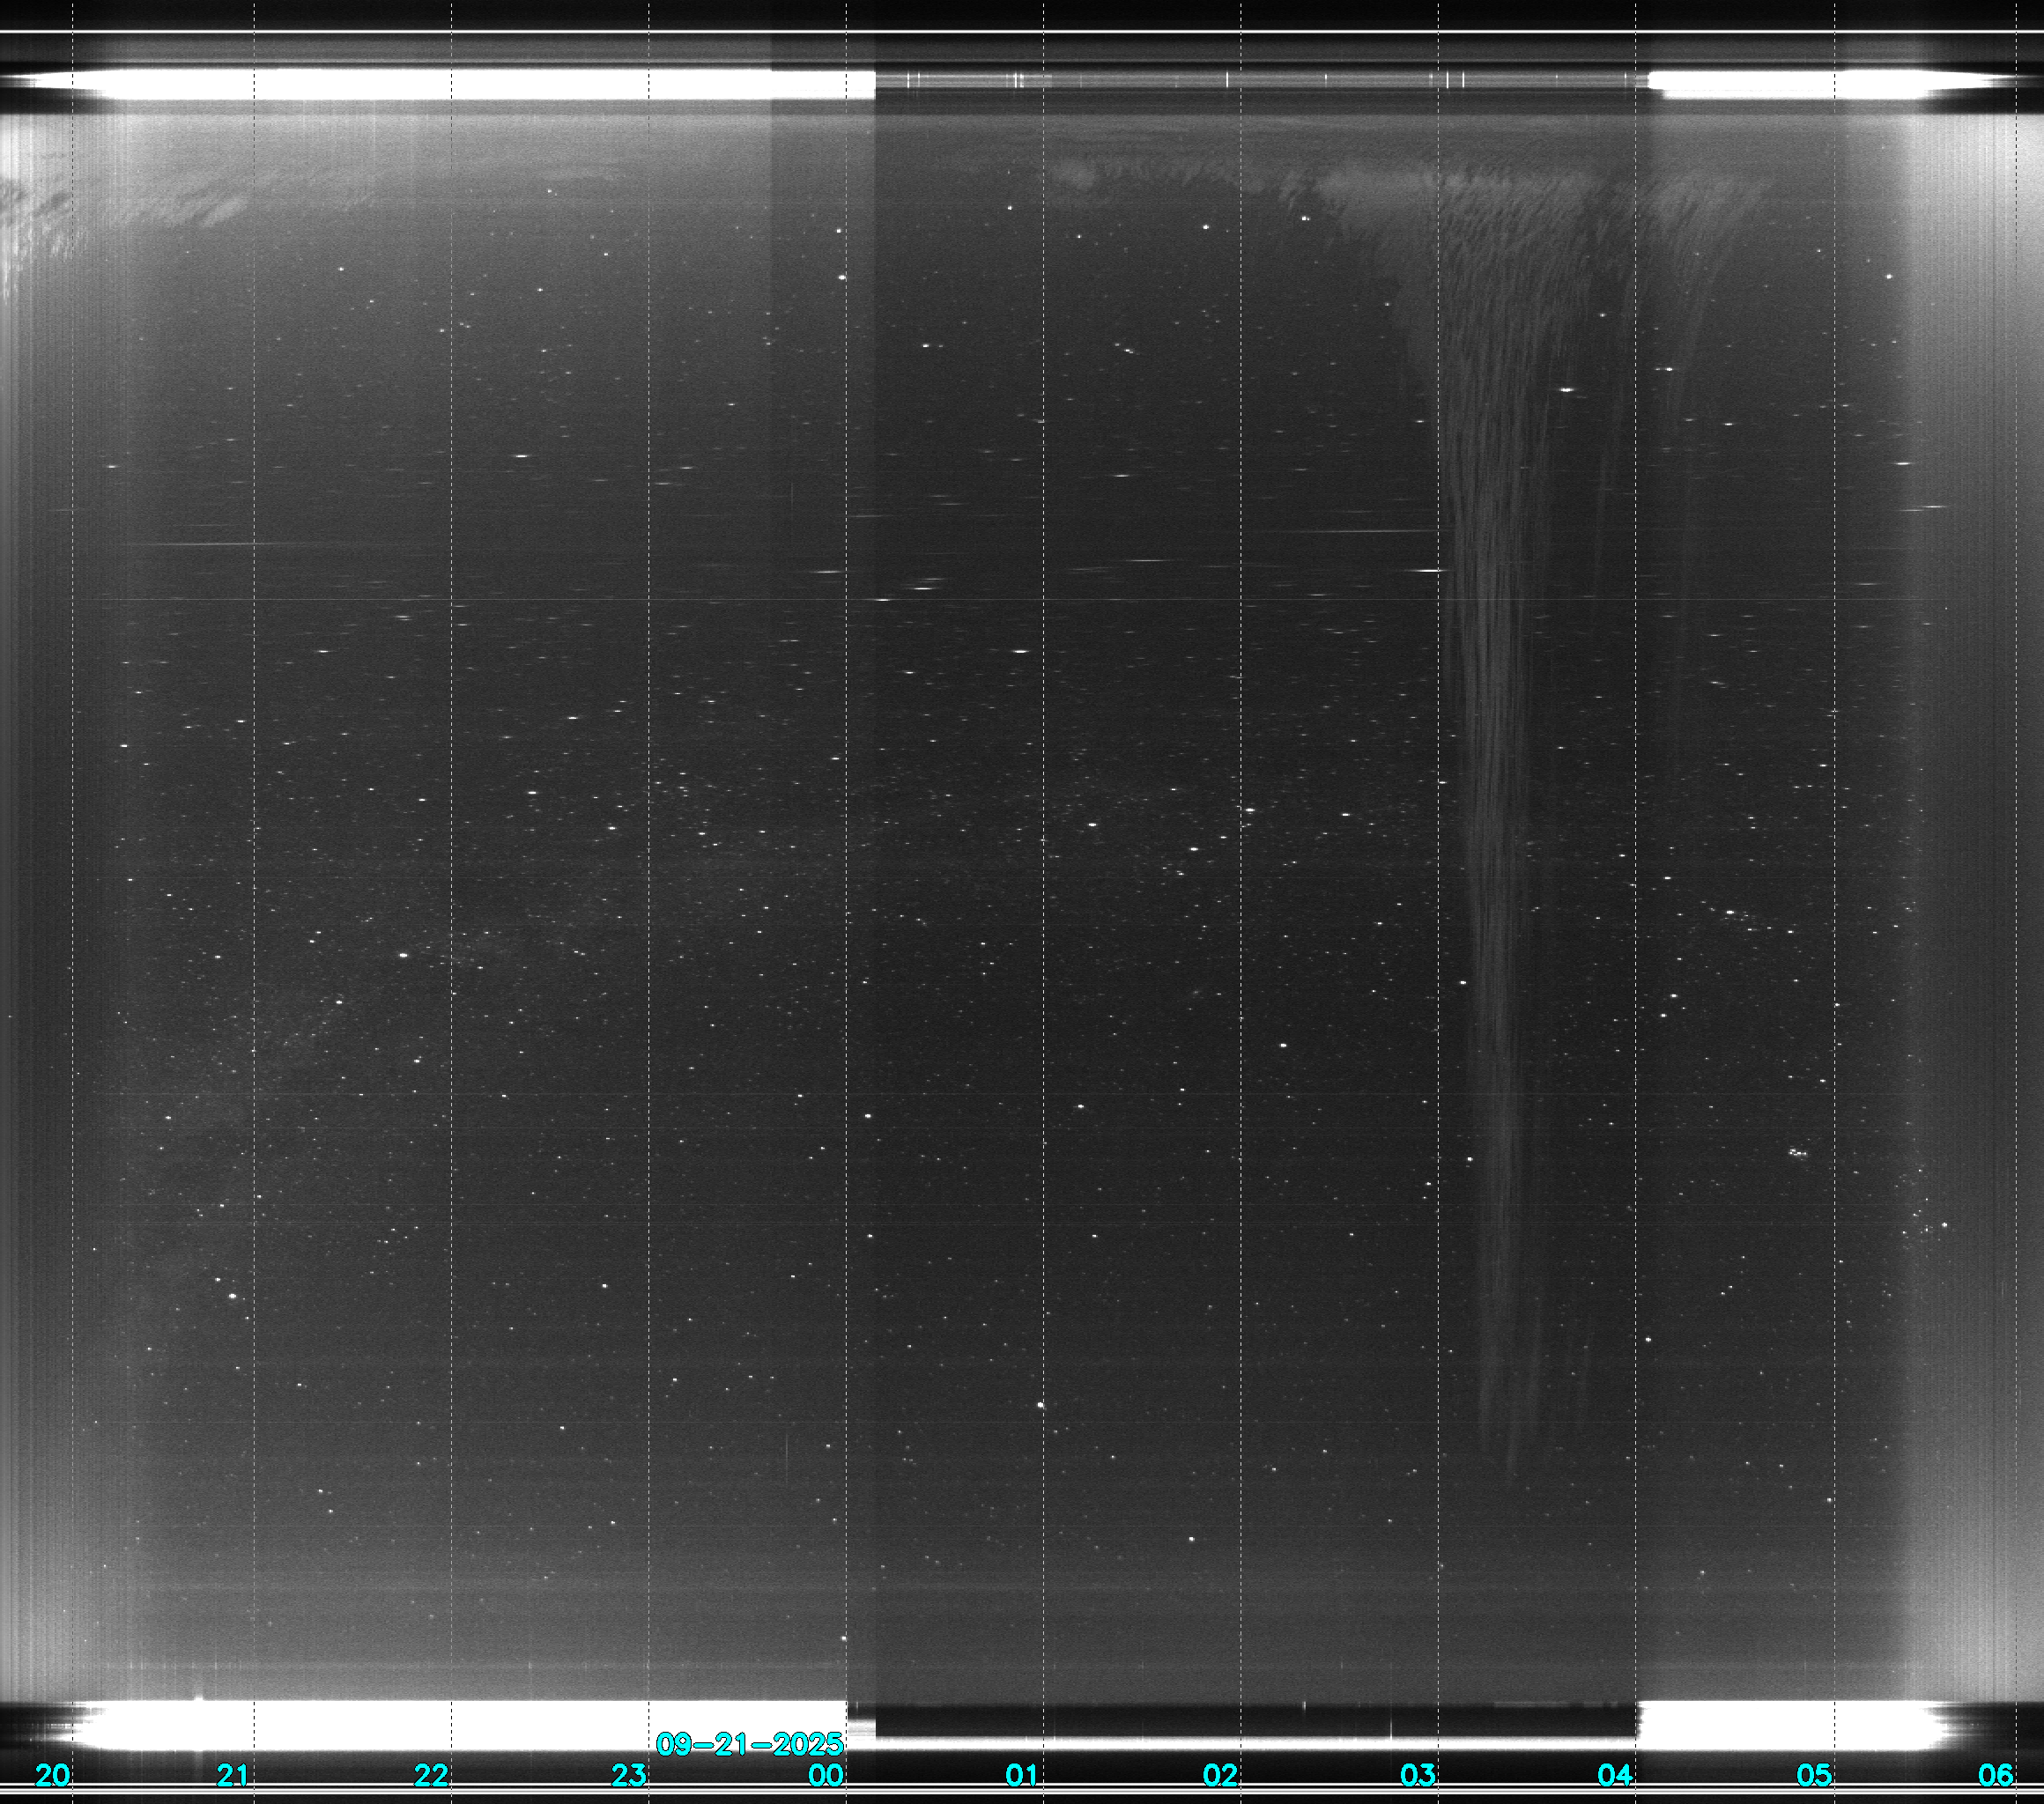Select the 06 hour label
The image size is (2044, 1804).
click(1995, 1775)
